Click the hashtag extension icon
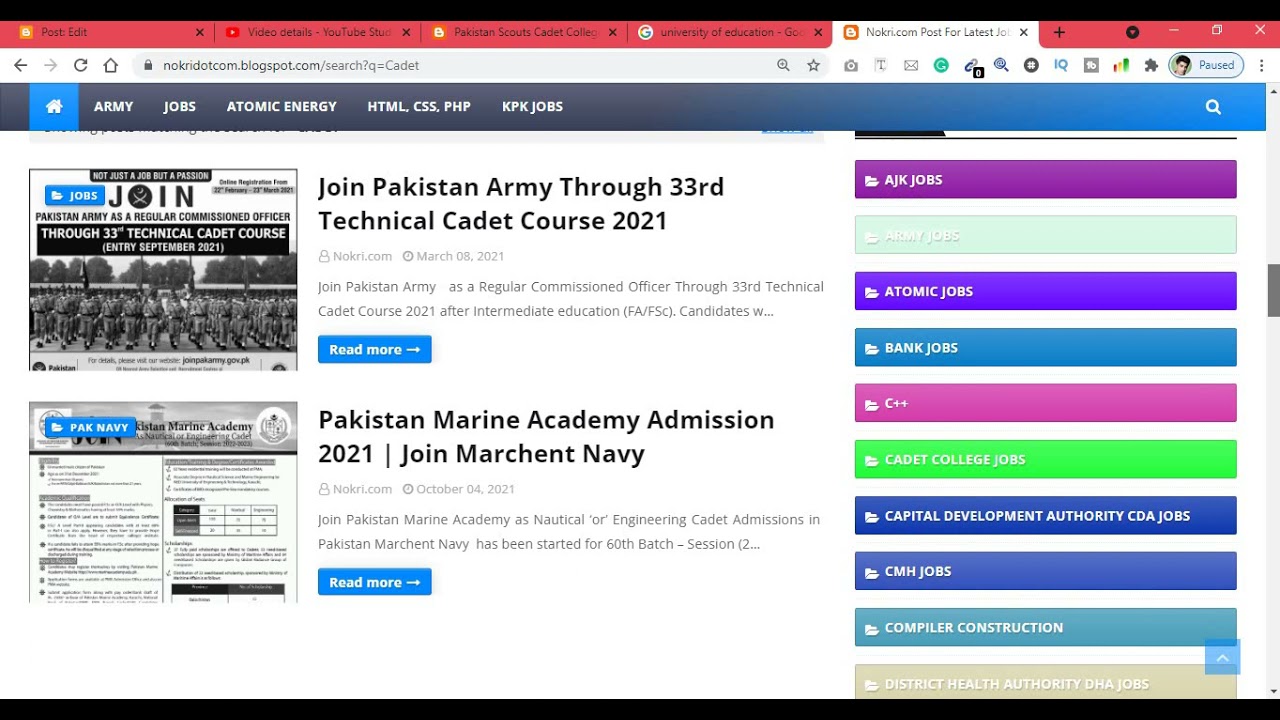This screenshot has width=1280, height=720. (1031, 65)
